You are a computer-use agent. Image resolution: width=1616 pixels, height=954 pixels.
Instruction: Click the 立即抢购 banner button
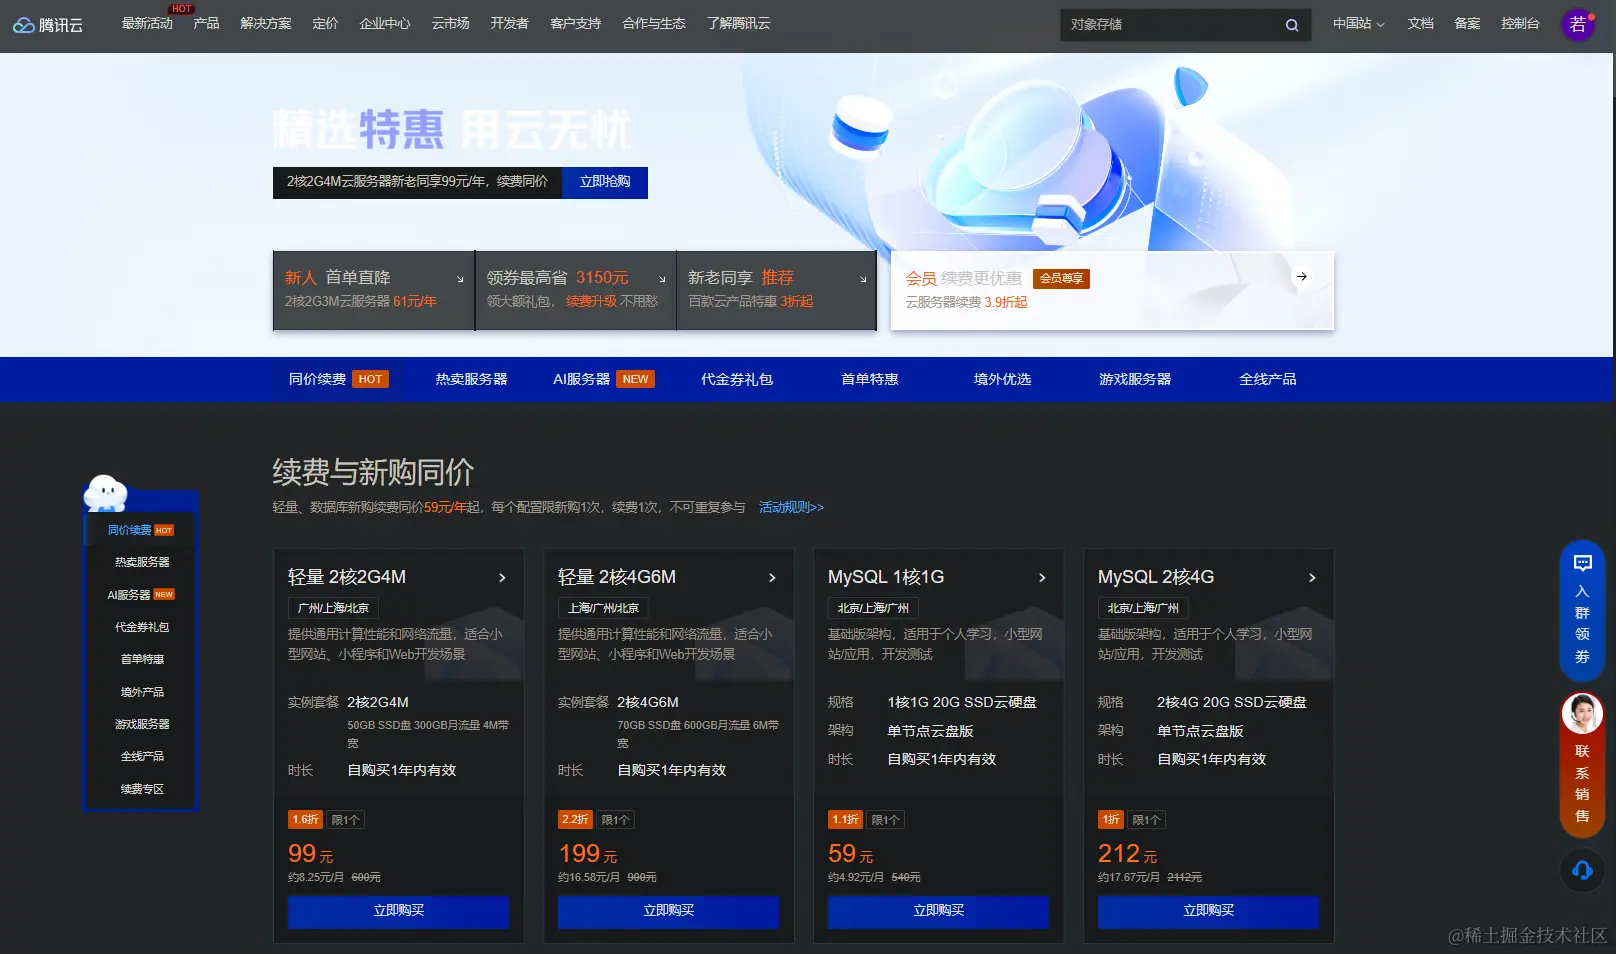pyautogui.click(x=605, y=182)
